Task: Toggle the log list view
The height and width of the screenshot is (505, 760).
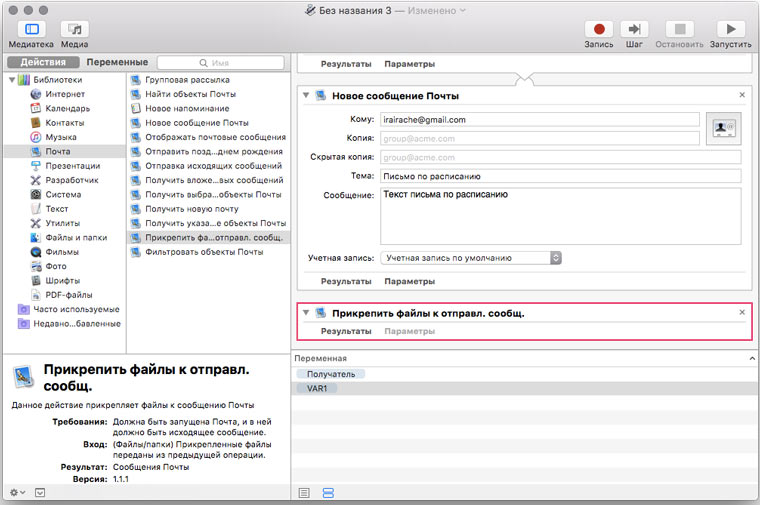Action: pyautogui.click(x=304, y=493)
